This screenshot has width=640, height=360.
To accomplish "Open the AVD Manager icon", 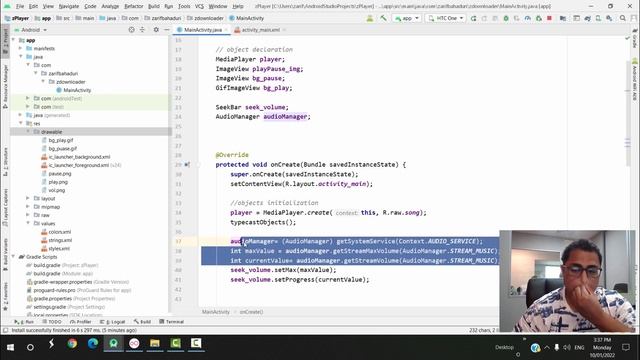I will coord(598,18).
